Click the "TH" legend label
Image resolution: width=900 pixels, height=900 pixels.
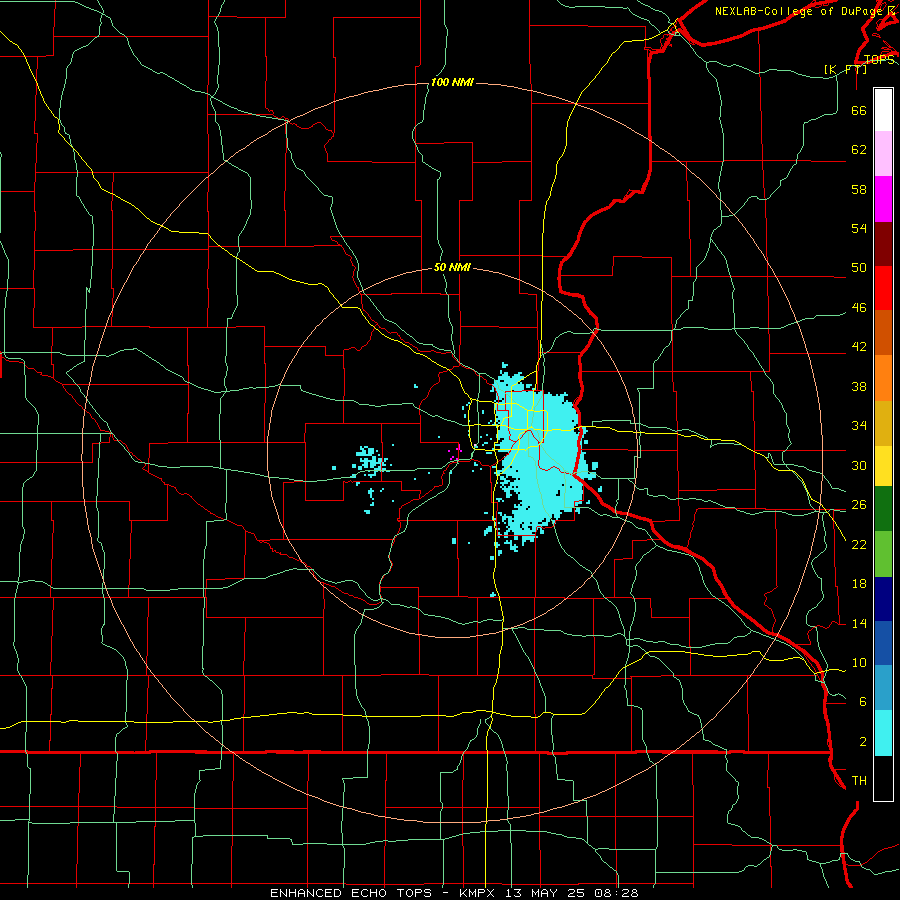point(859,781)
